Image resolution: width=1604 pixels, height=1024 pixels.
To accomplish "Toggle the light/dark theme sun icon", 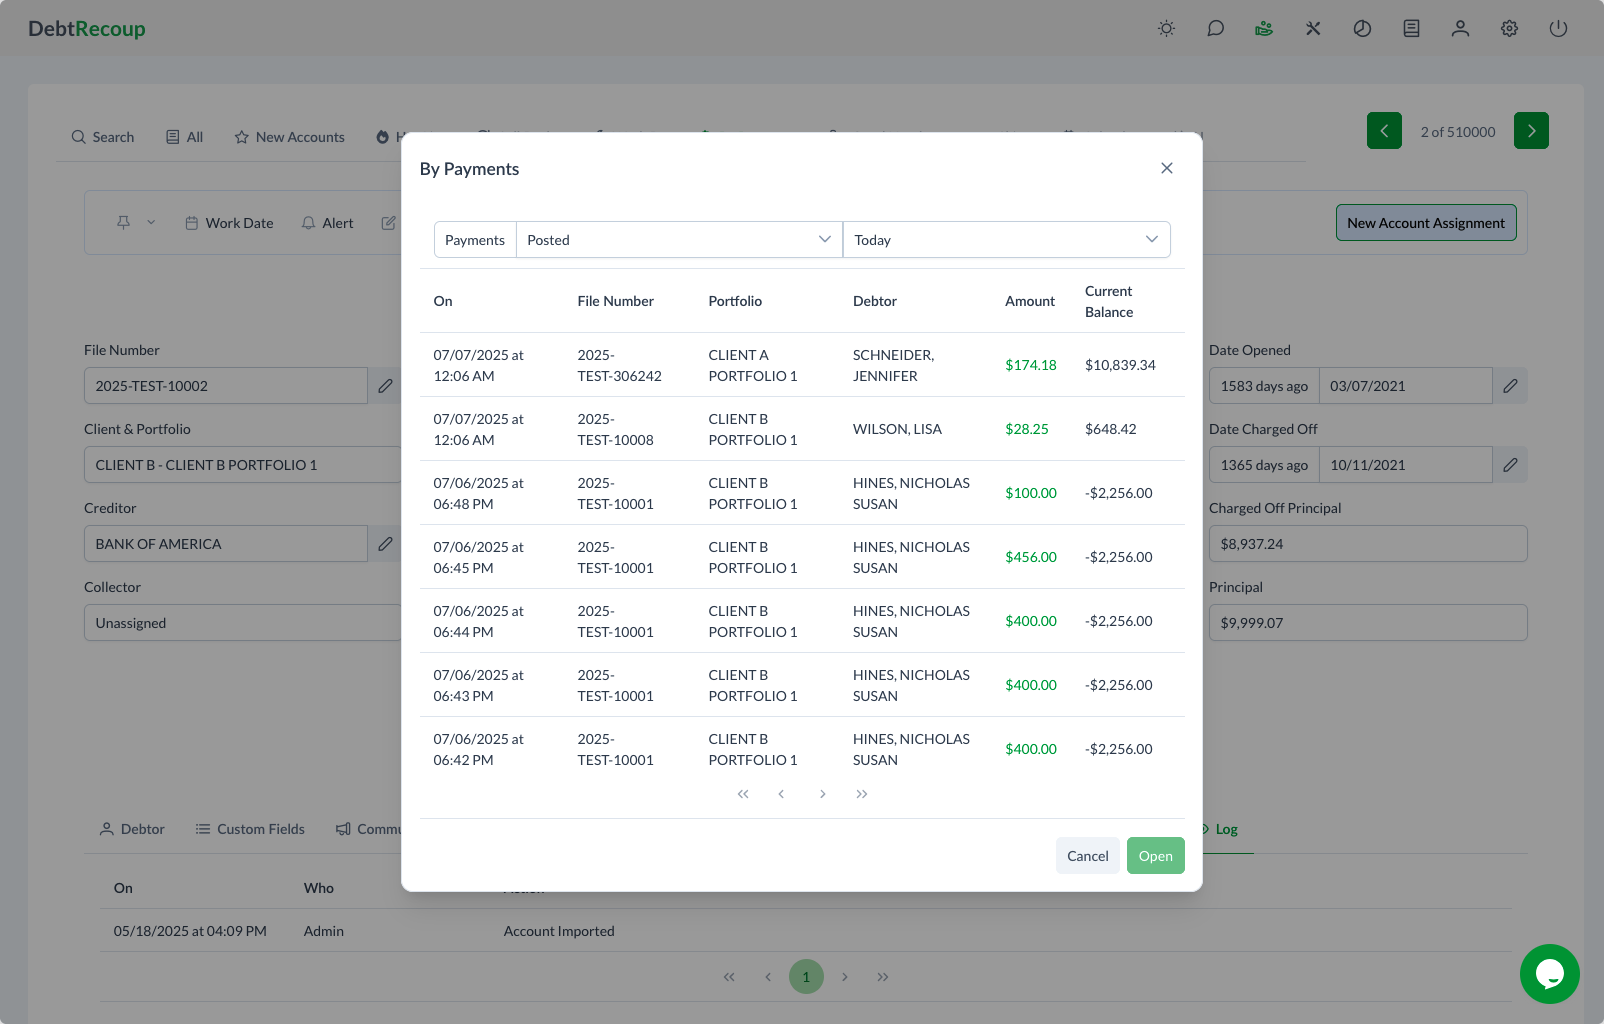I will click(1166, 29).
